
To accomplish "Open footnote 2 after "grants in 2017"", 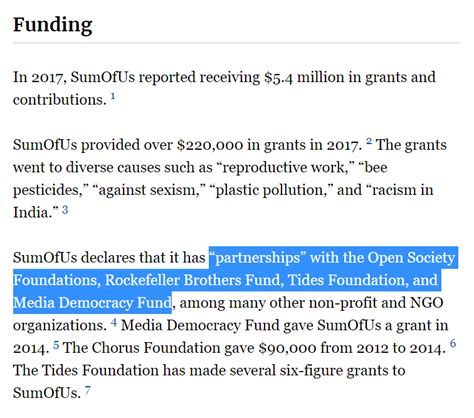I will pyautogui.click(x=369, y=141).
